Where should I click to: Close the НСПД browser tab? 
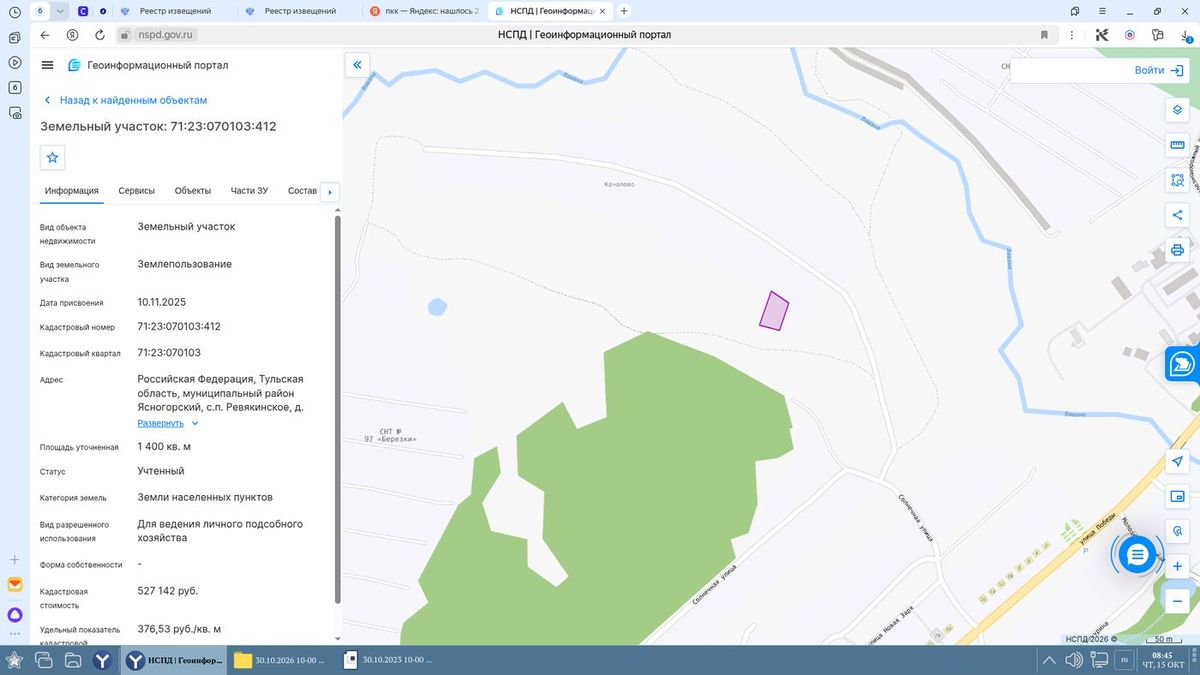coord(601,11)
